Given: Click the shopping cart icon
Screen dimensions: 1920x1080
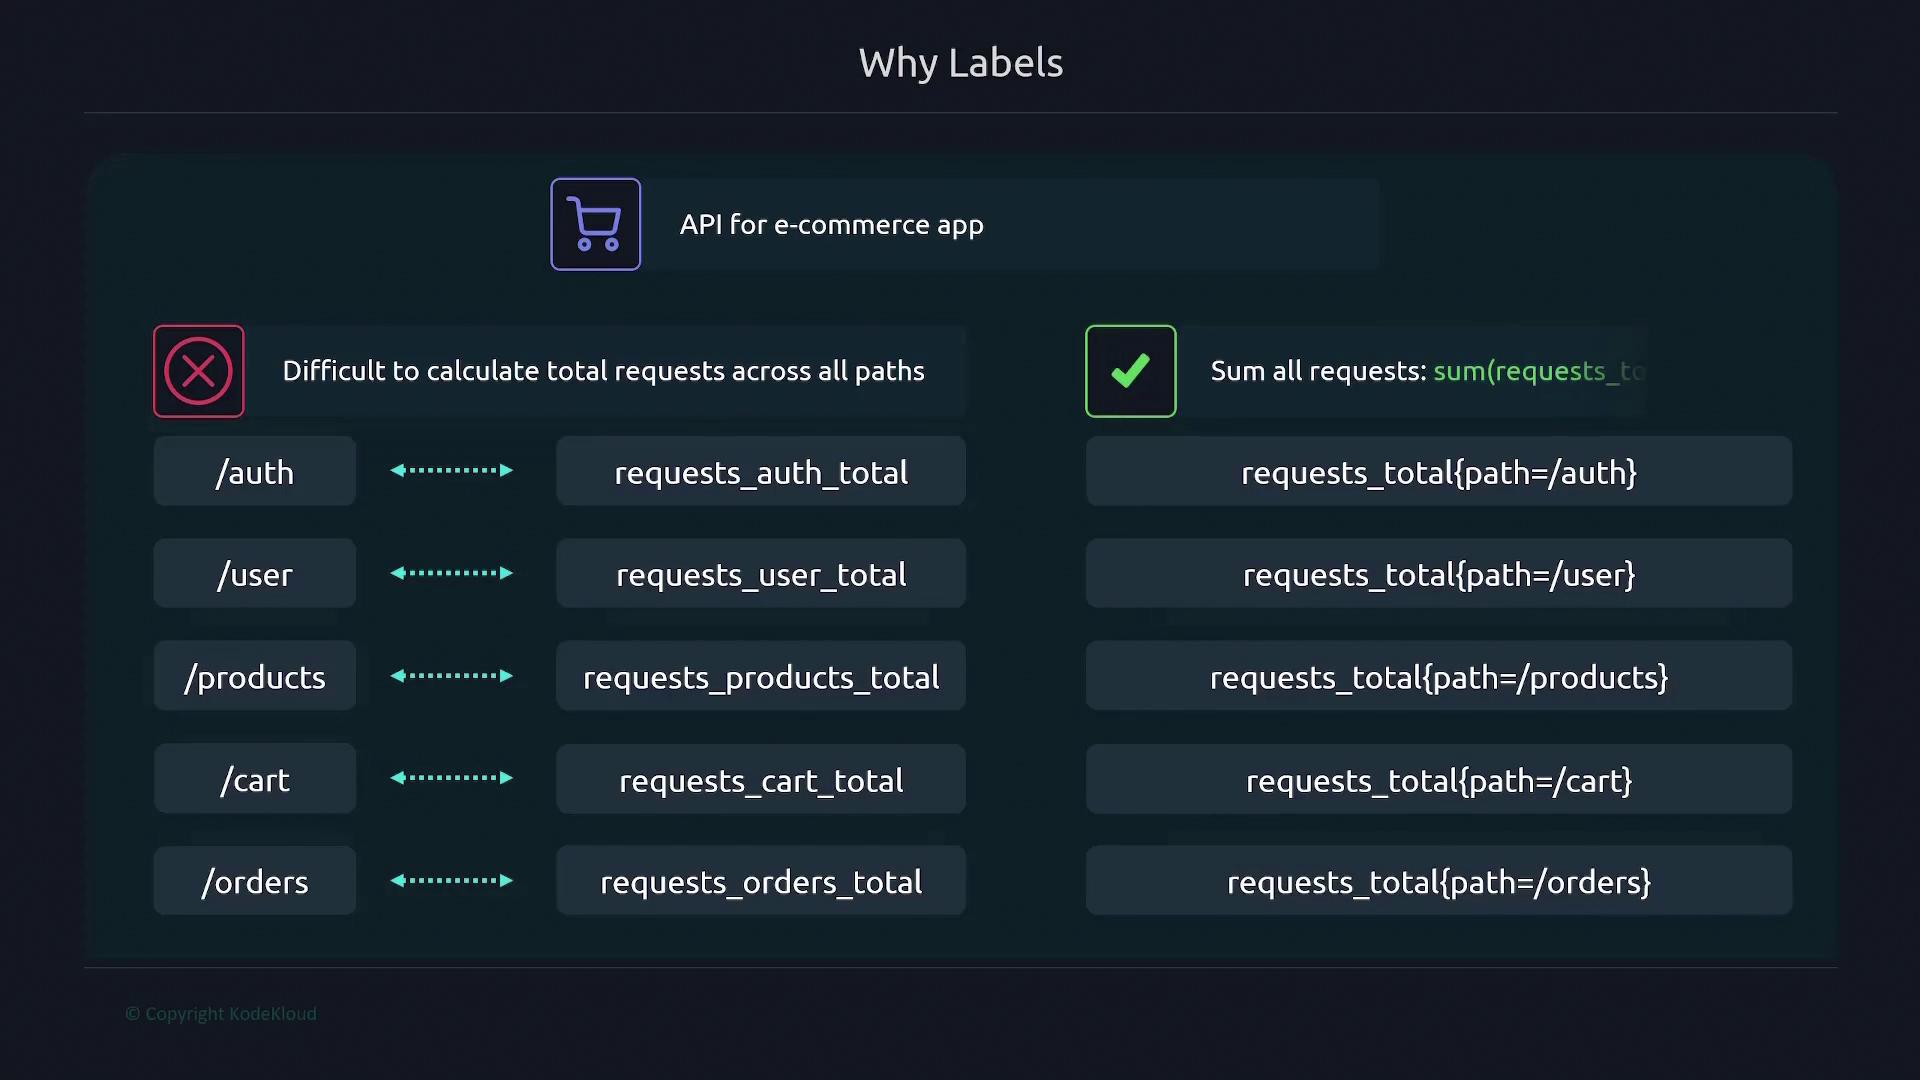Looking at the screenshot, I should [x=595, y=224].
